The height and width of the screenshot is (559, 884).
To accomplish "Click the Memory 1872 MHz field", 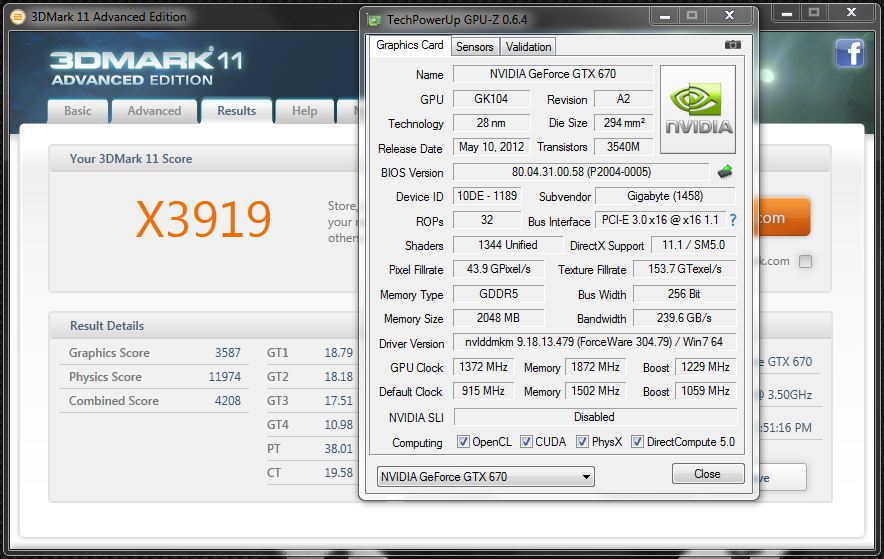I will click(x=595, y=367).
